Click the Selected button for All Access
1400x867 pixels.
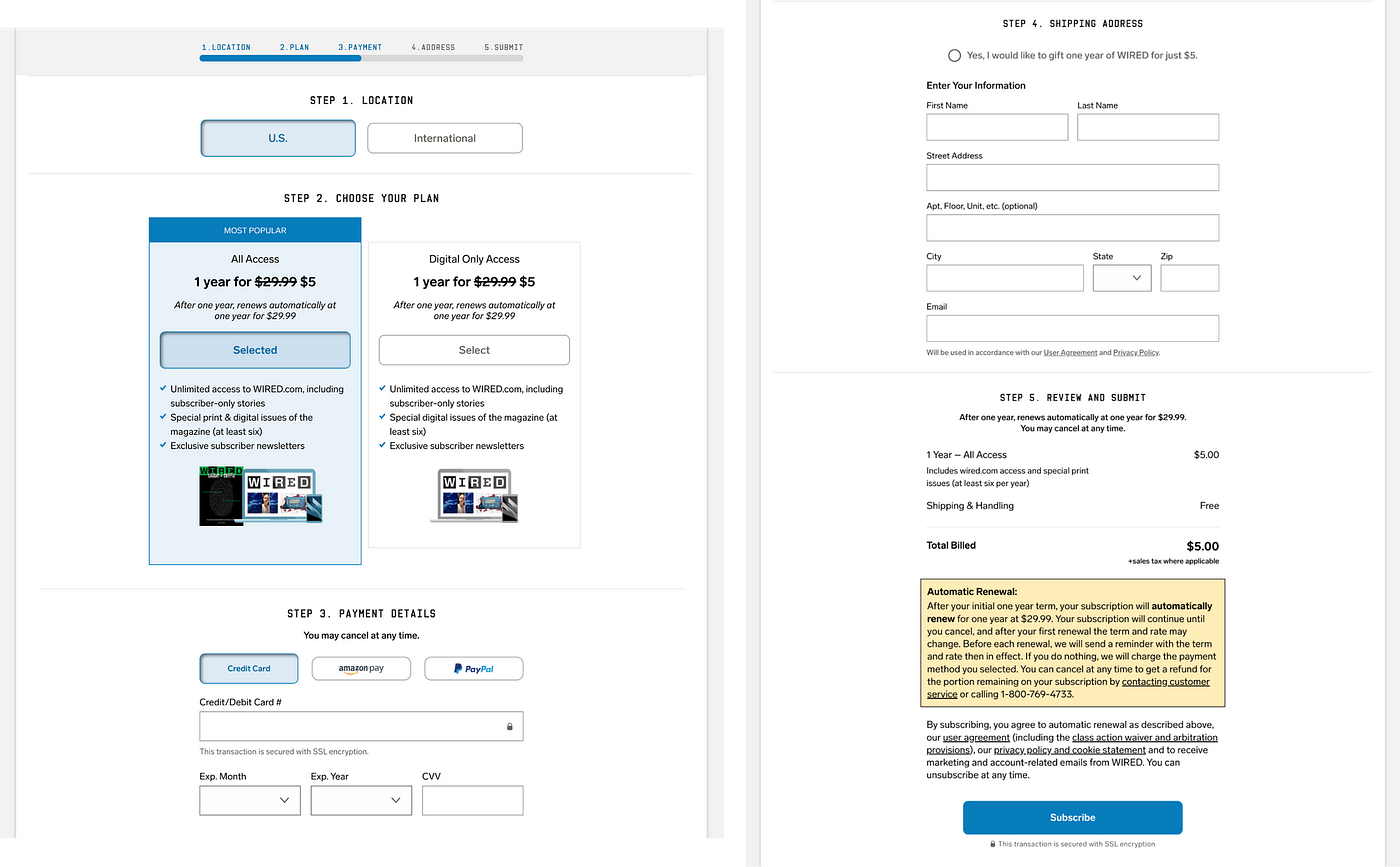(255, 350)
